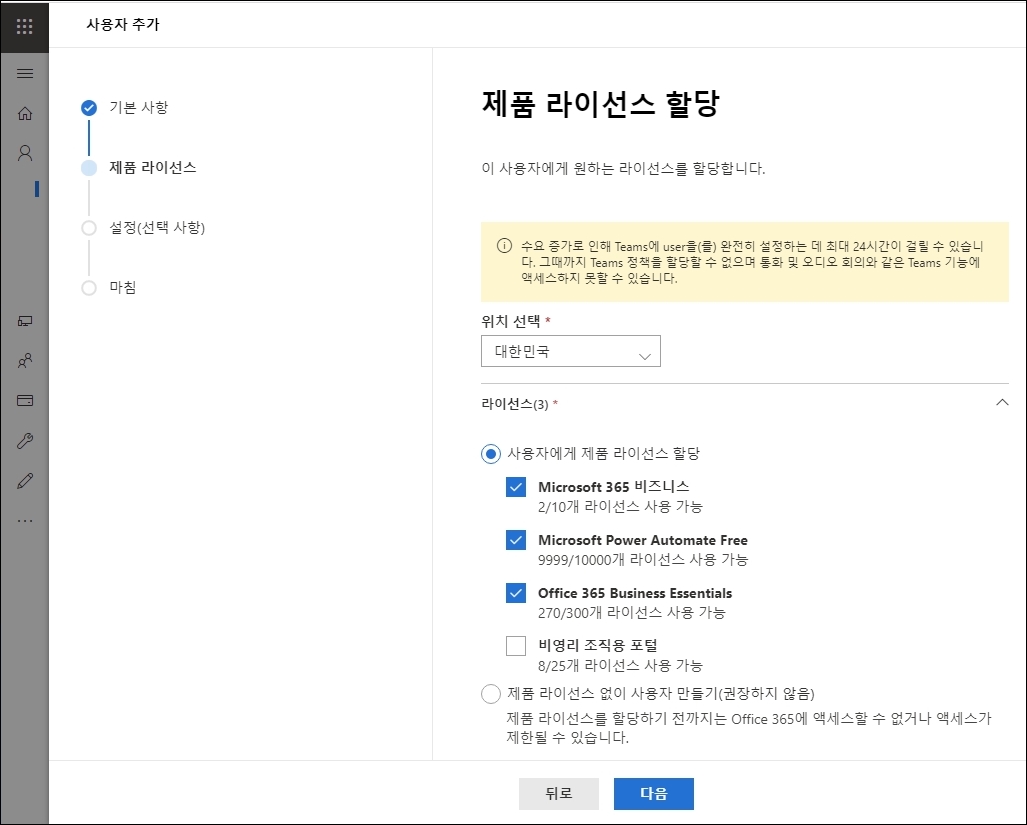Click the 뒤로 back button
The height and width of the screenshot is (825, 1027).
point(559,794)
